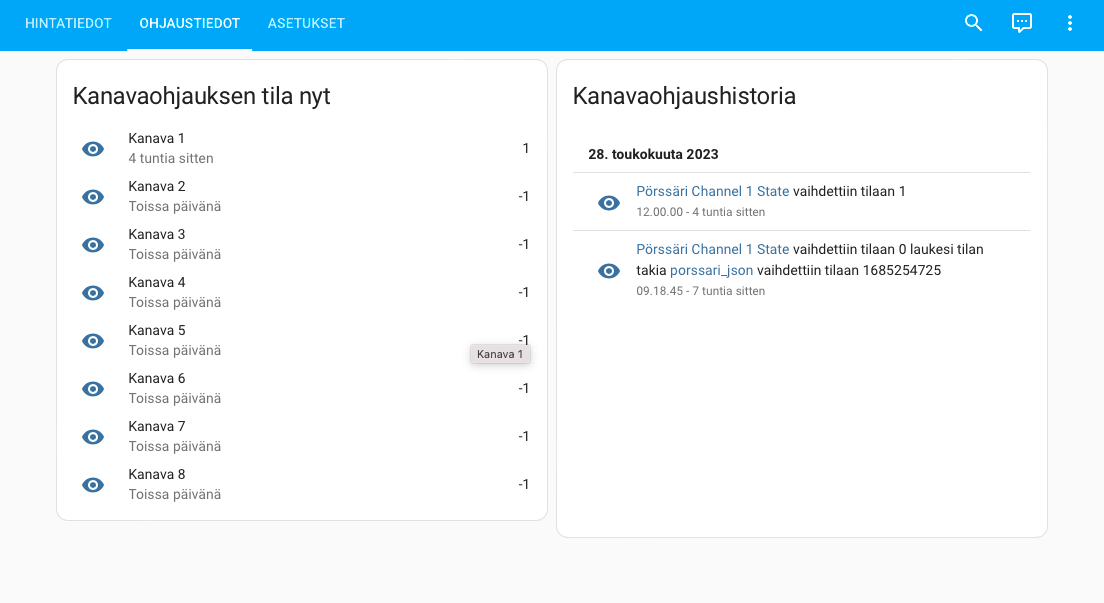Follow the porssari_json link
Screen dimensions: 1104x603
pyautogui.click(x=711, y=270)
